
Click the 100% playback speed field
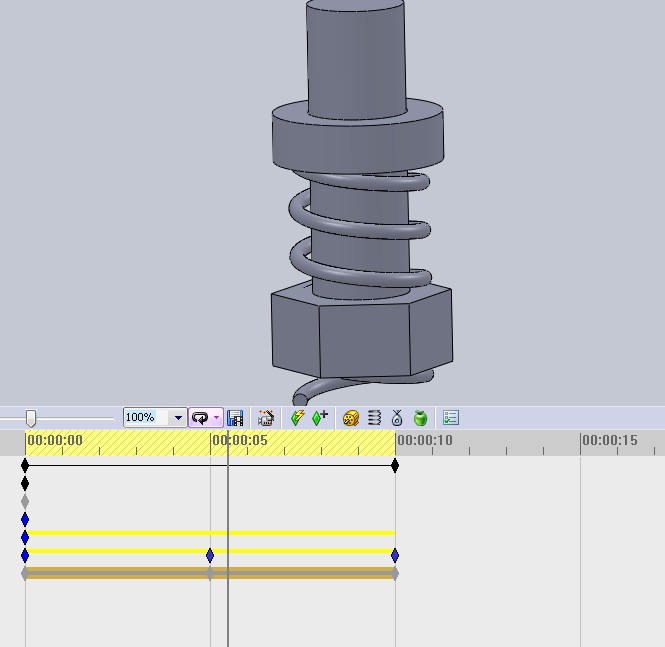pos(146,418)
